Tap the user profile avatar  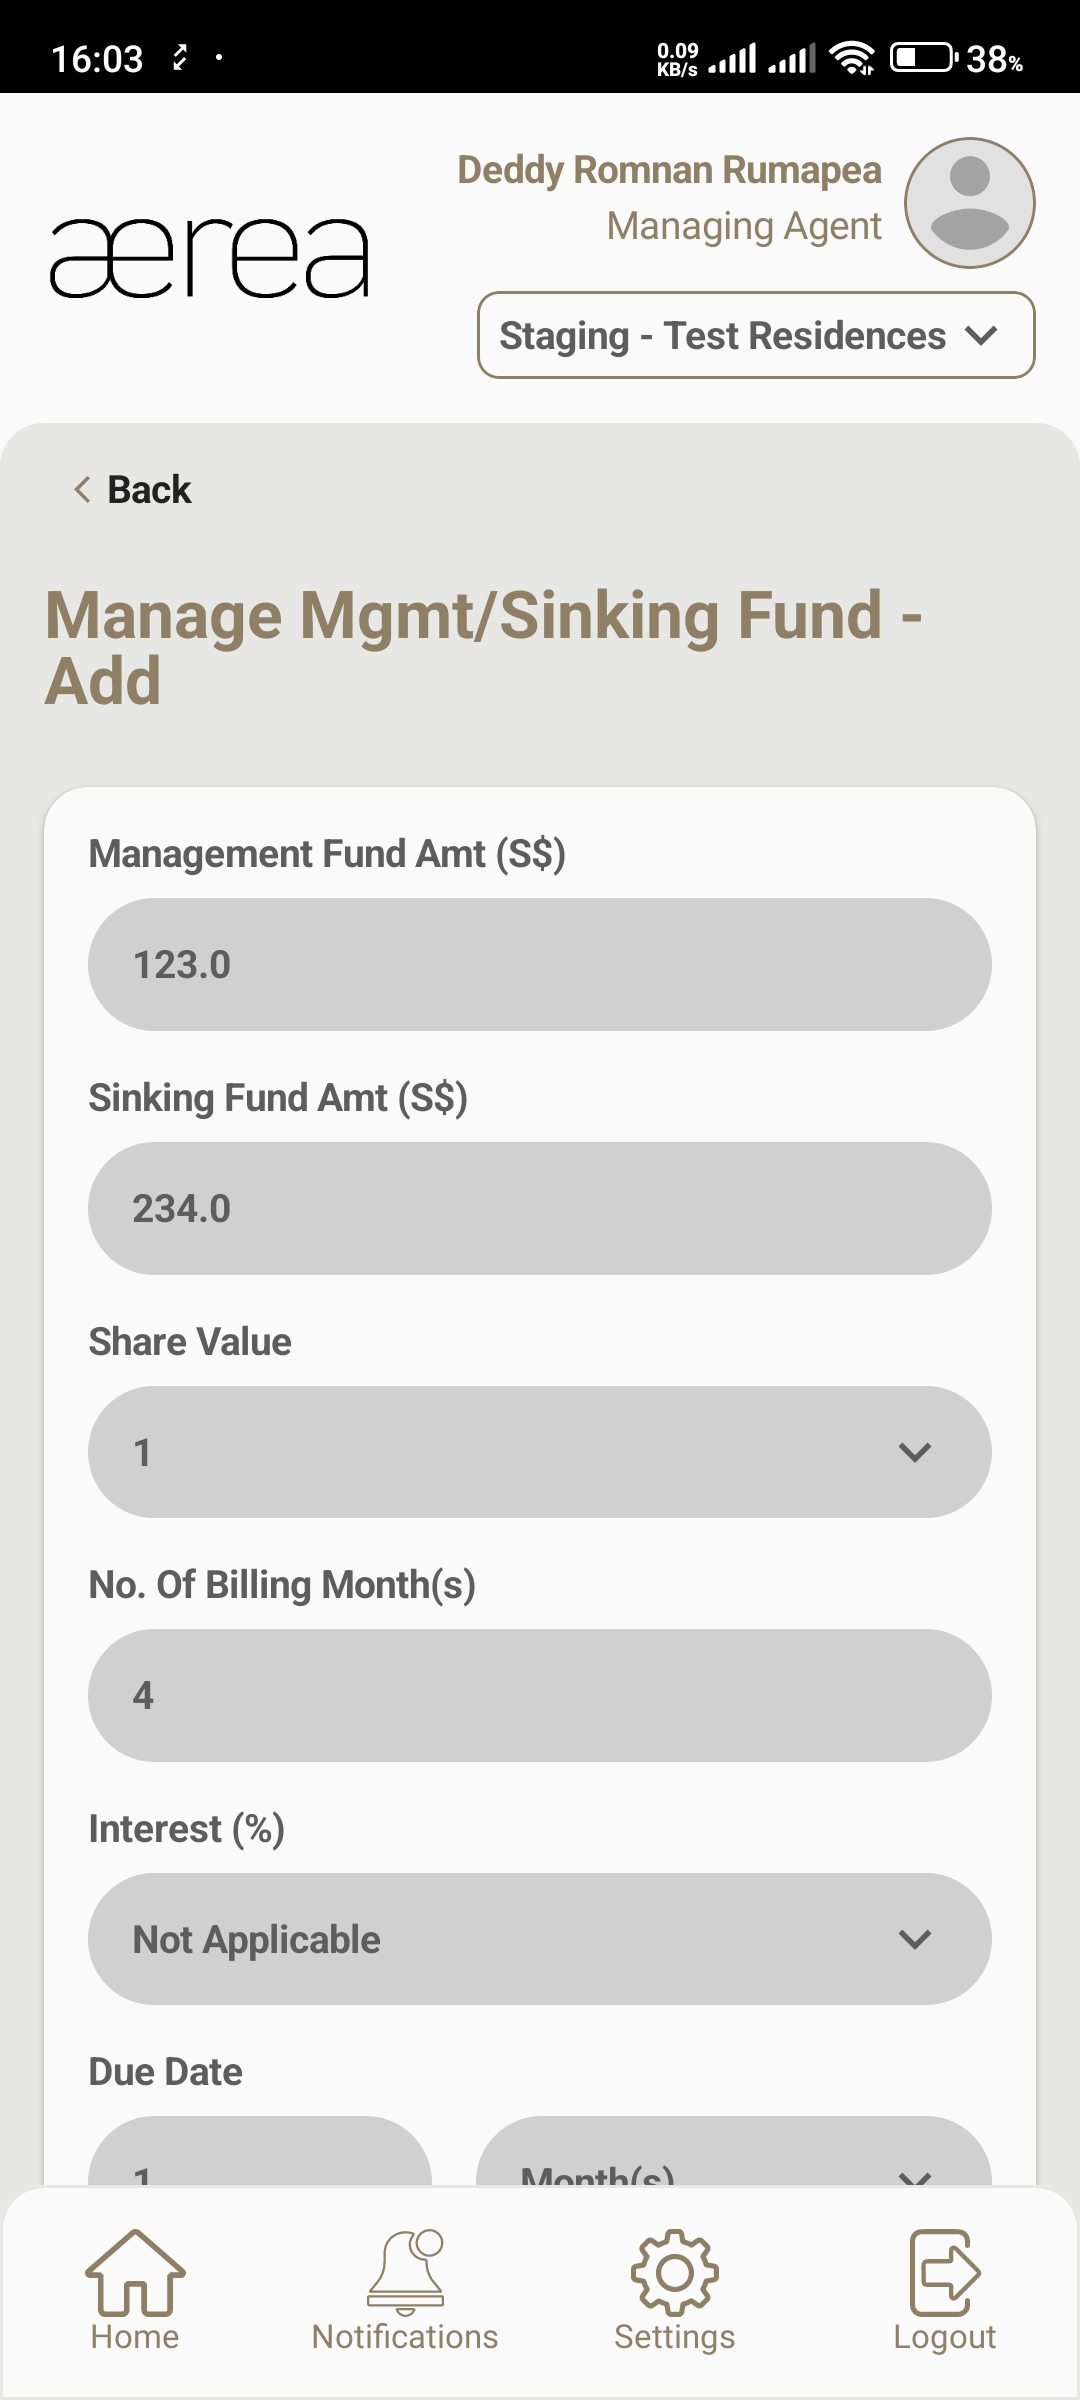click(x=969, y=203)
